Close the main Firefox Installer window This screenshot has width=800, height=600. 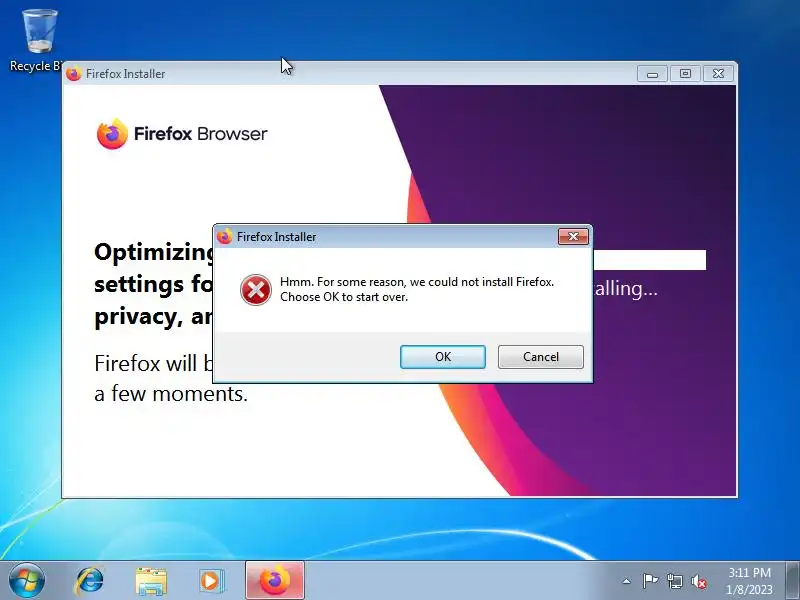(x=718, y=73)
